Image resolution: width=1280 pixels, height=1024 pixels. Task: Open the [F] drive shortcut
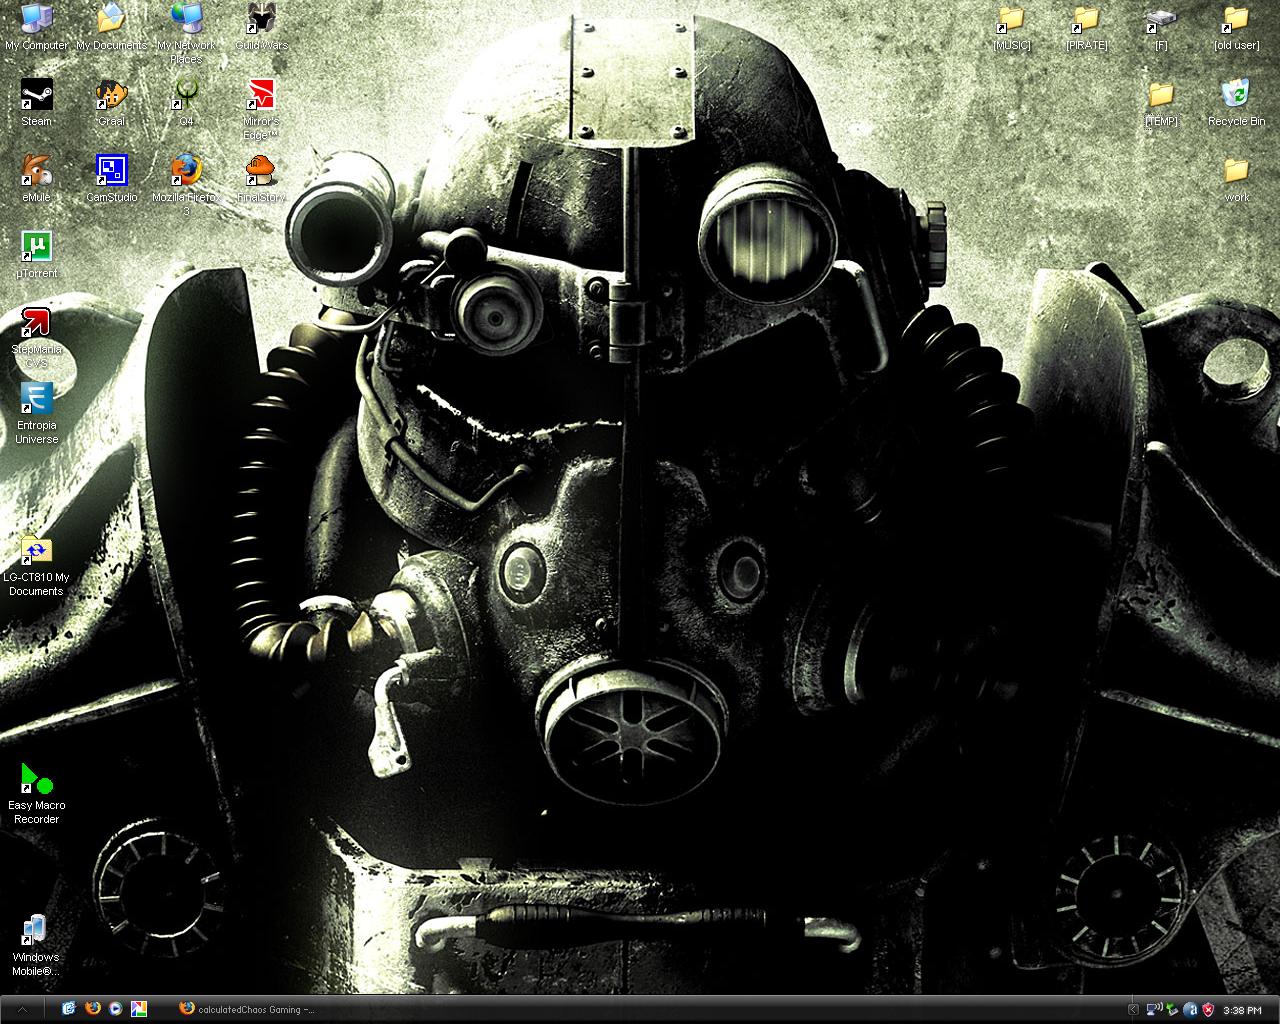[1161, 27]
